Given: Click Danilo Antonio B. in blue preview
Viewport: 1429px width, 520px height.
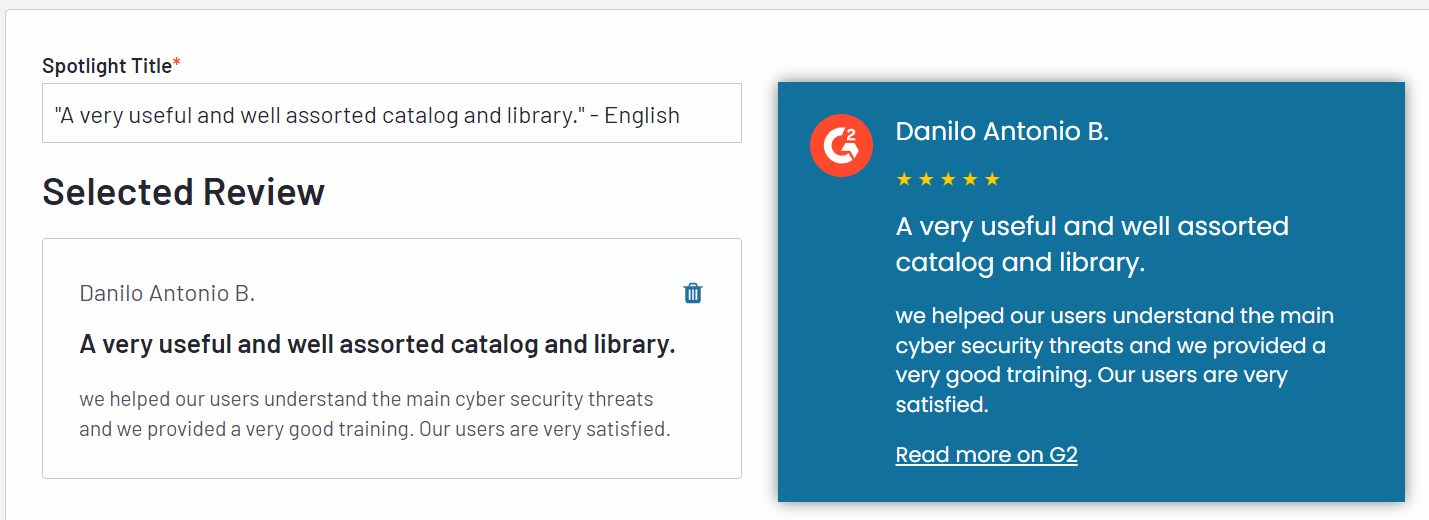Looking at the screenshot, I should click(x=1002, y=131).
